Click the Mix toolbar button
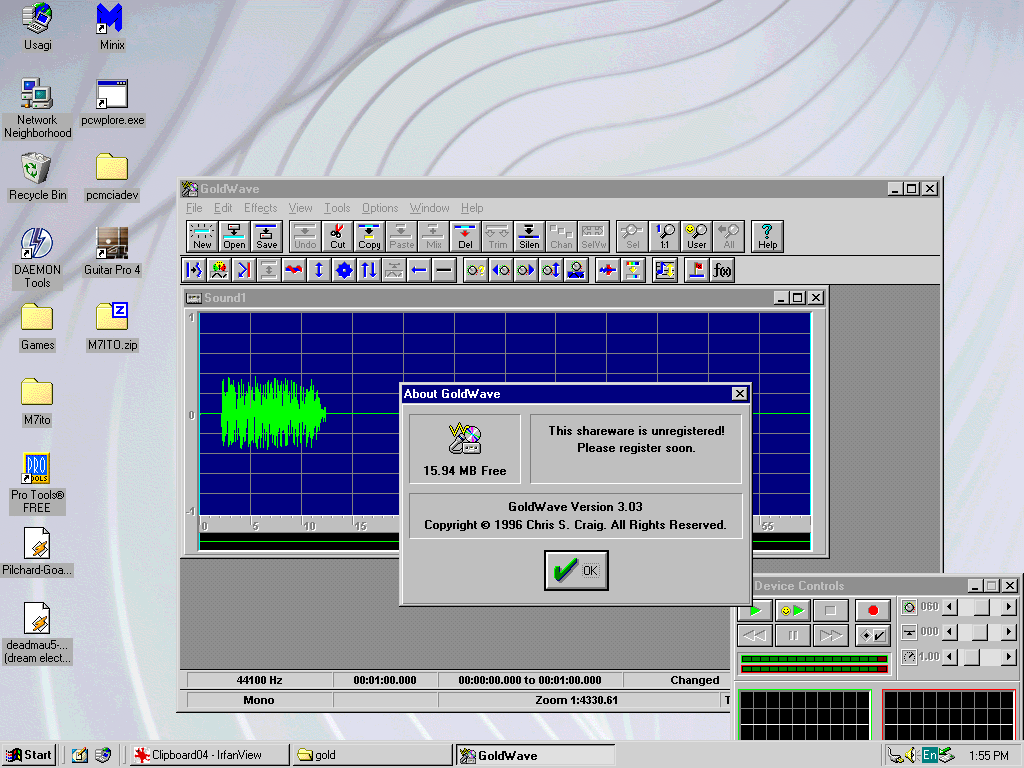 (x=433, y=236)
